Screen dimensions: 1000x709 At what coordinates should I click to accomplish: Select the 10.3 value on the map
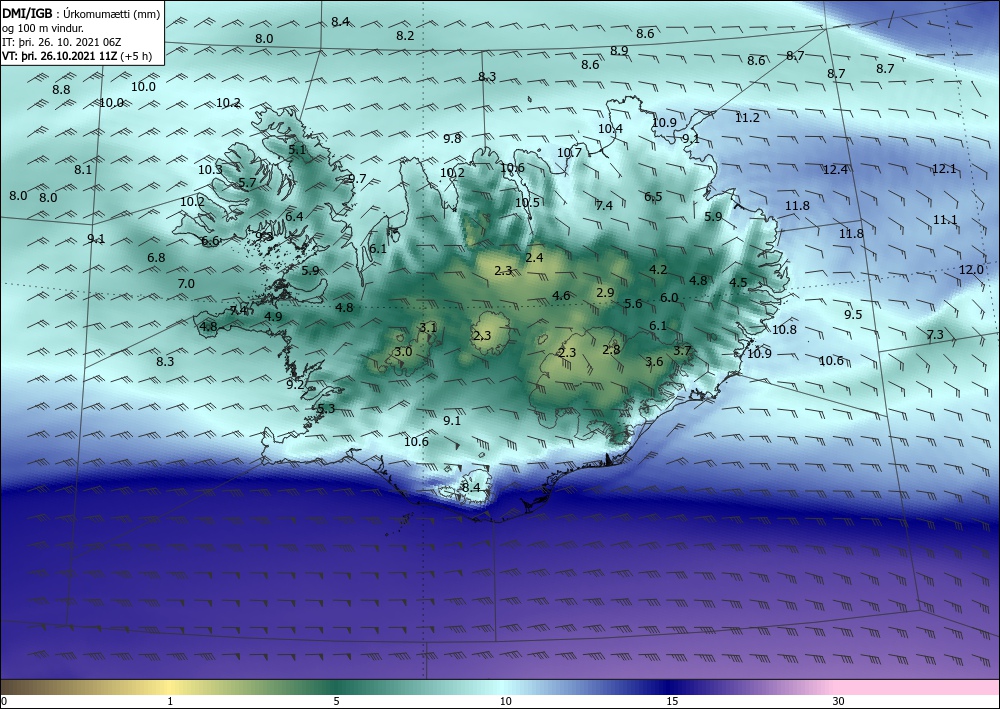210,170
